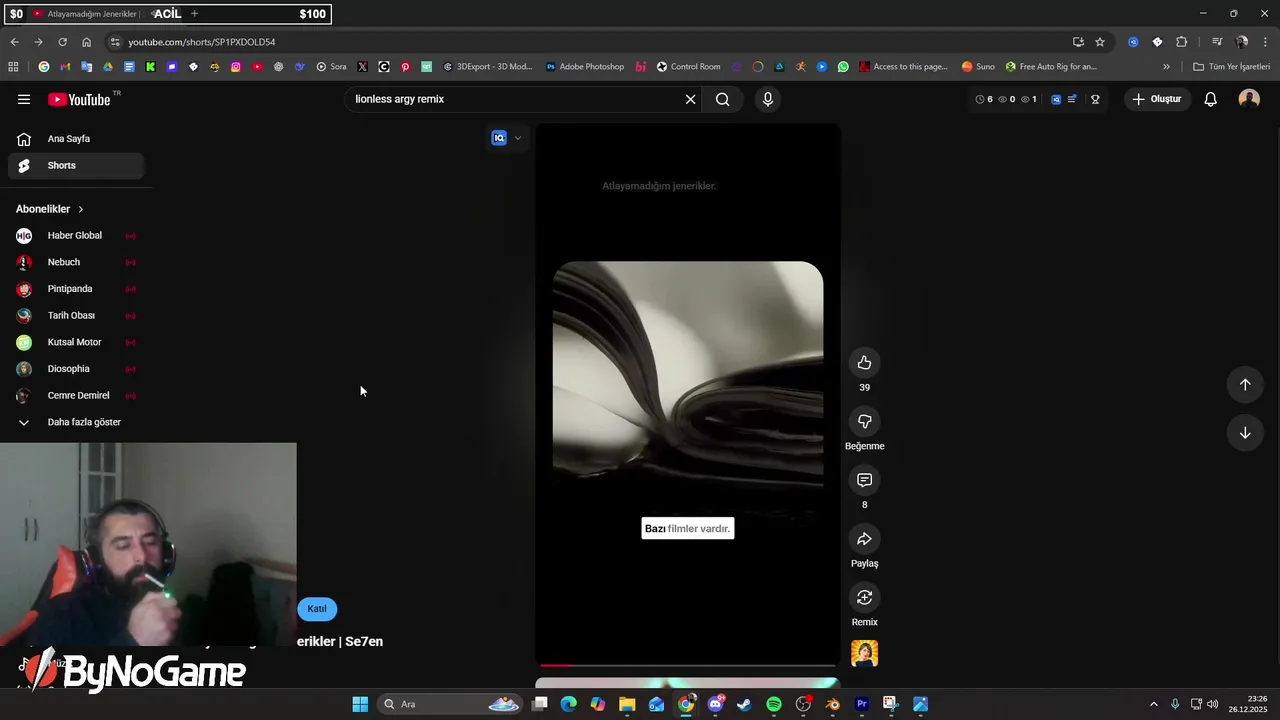Like the Short with thumbs up

point(864,362)
